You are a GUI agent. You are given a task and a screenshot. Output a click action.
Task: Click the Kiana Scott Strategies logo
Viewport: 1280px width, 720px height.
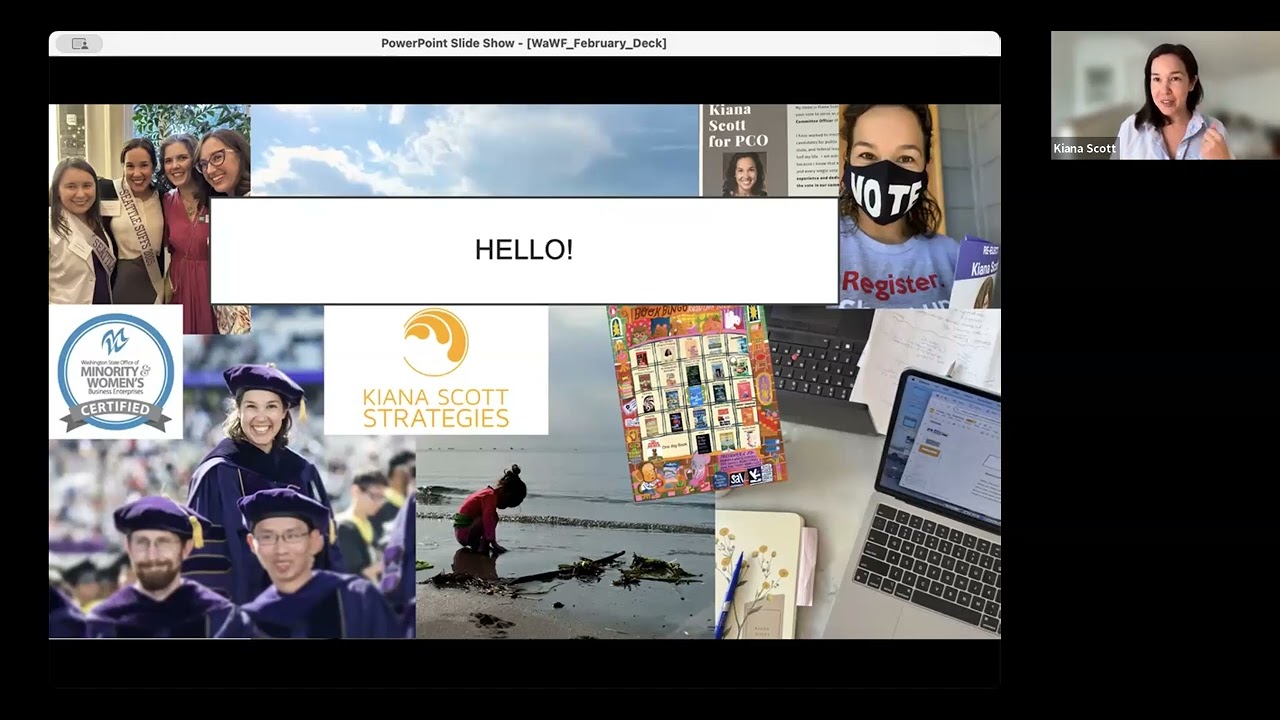(x=436, y=370)
